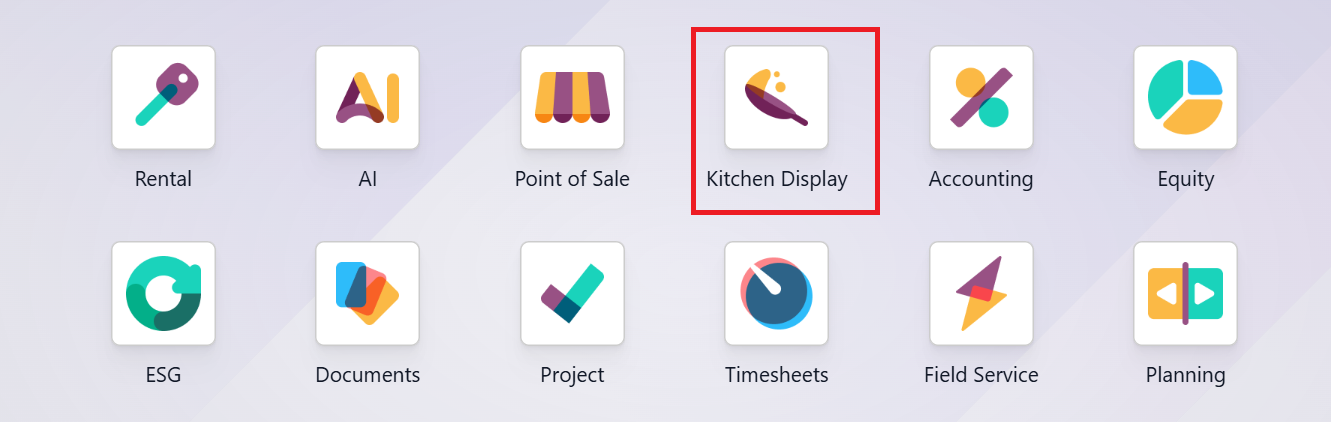Screen dimensions: 1331x422
Task: Click the Accounting app label
Action: point(981,180)
